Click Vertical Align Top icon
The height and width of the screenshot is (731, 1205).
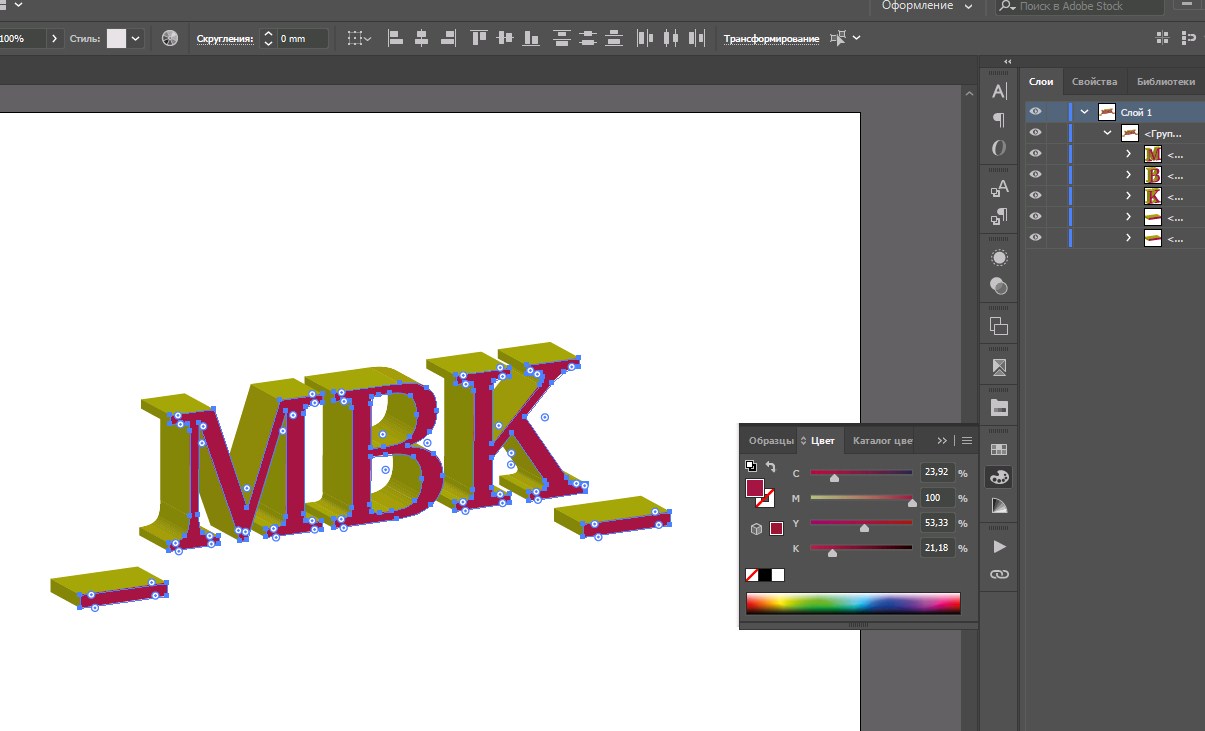point(479,38)
